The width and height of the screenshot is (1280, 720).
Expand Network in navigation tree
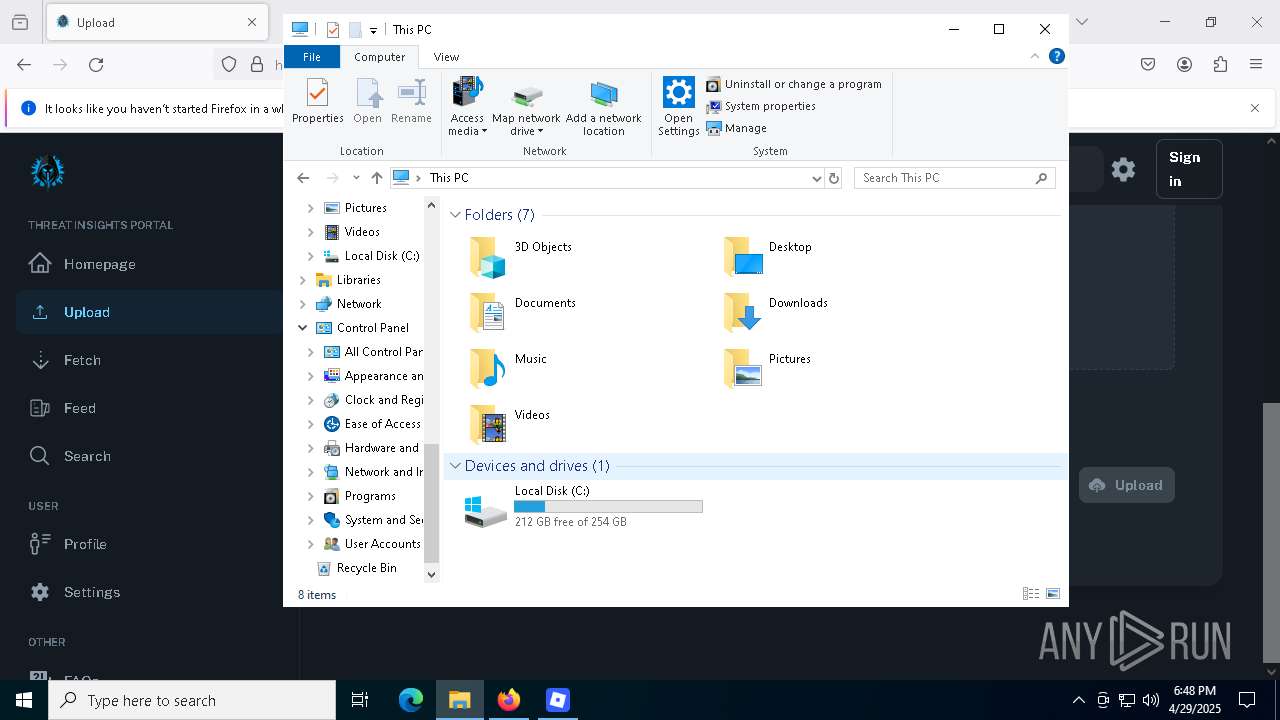tap(302, 304)
